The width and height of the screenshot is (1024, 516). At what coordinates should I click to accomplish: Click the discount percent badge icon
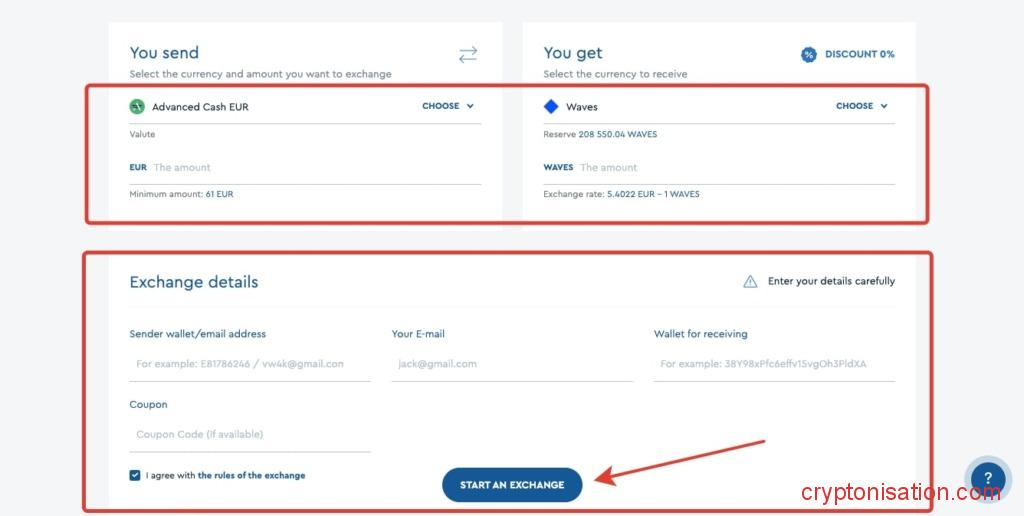coord(808,54)
